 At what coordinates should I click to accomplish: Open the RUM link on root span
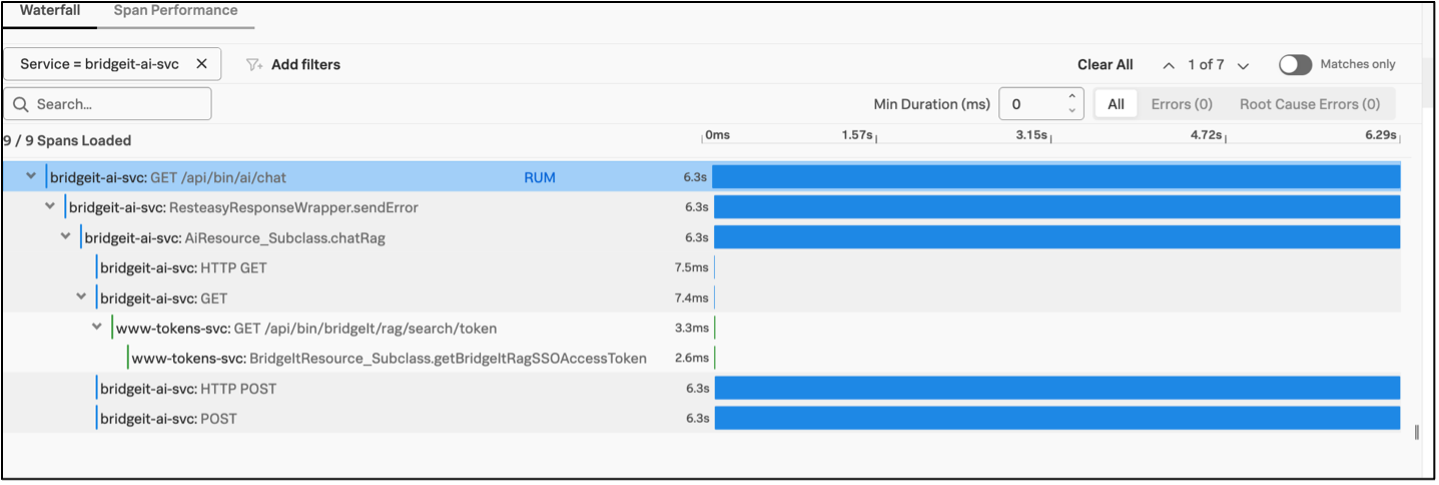(x=539, y=178)
